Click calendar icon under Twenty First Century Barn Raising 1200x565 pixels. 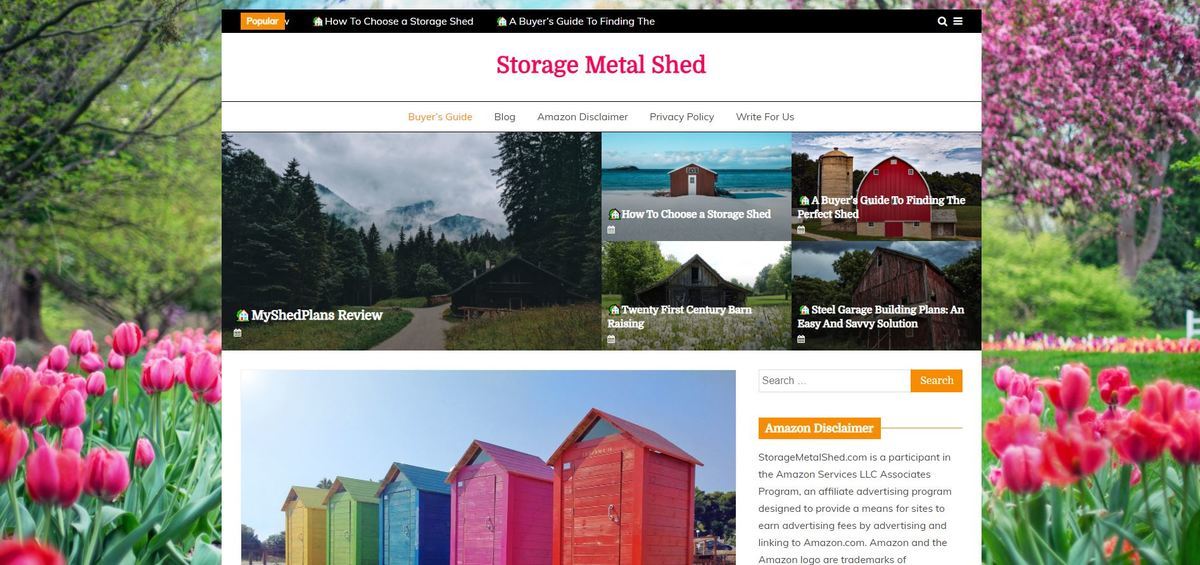click(611, 340)
